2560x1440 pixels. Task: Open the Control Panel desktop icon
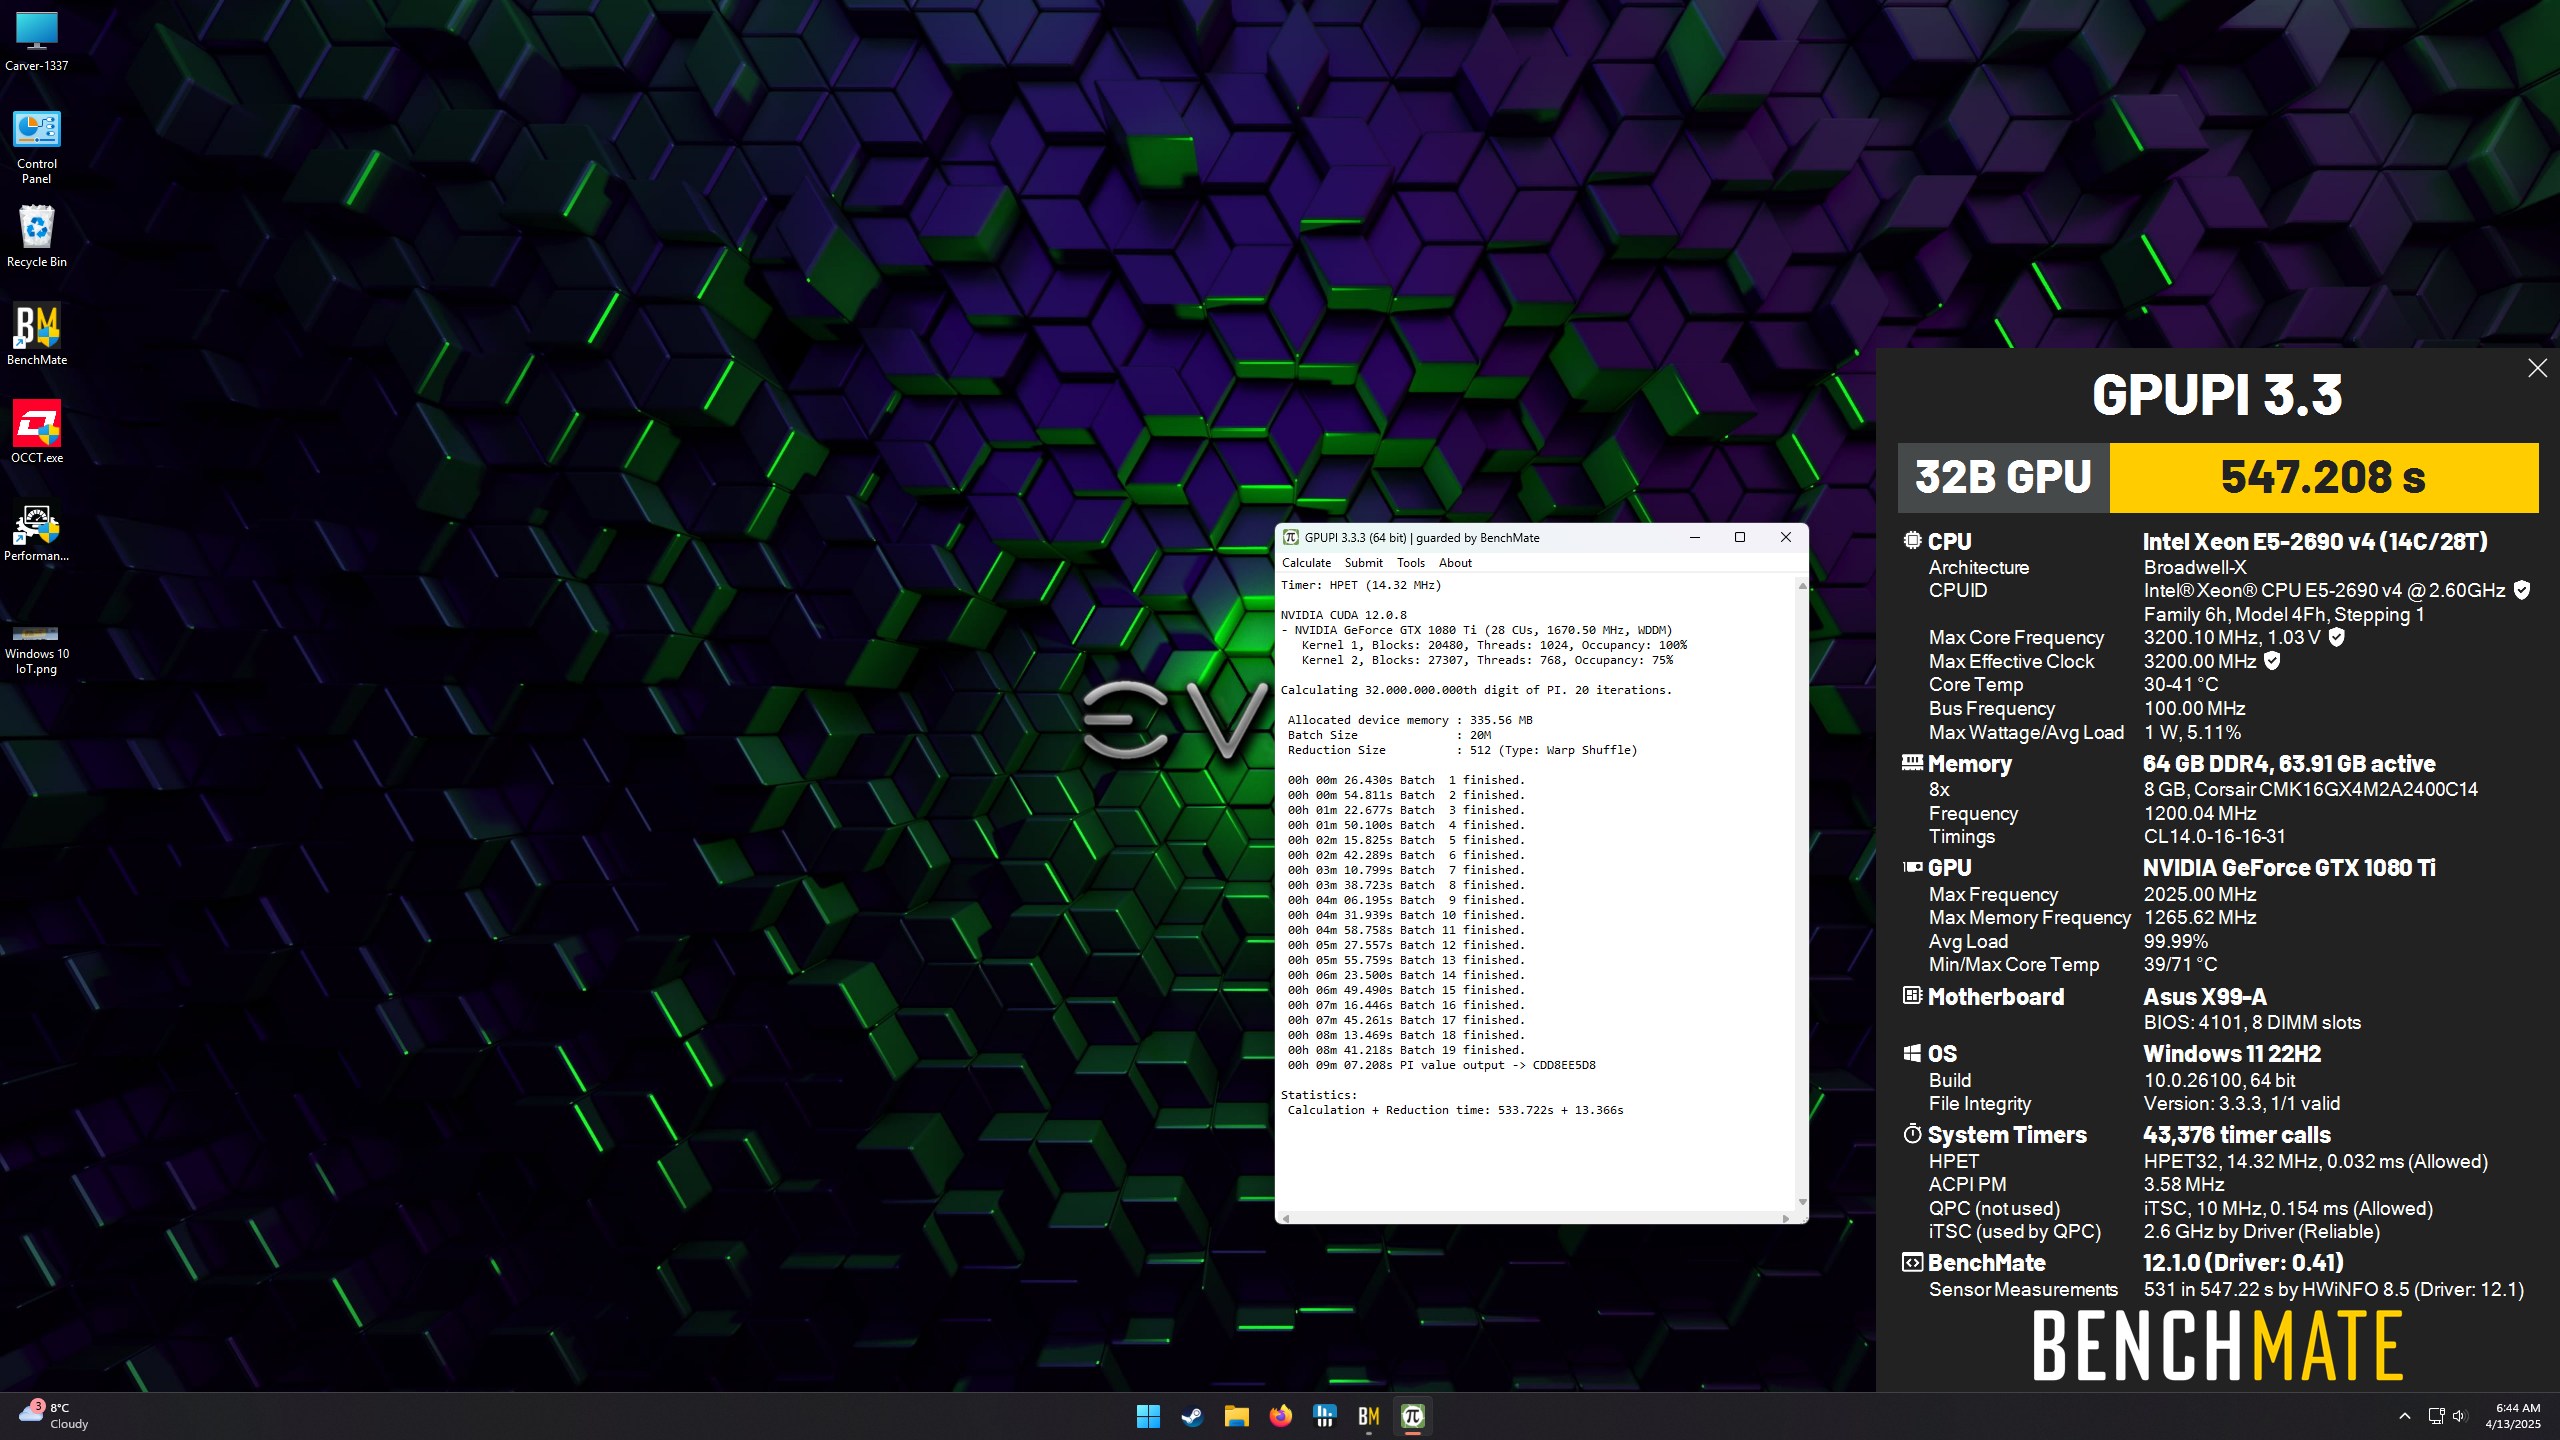[37, 146]
